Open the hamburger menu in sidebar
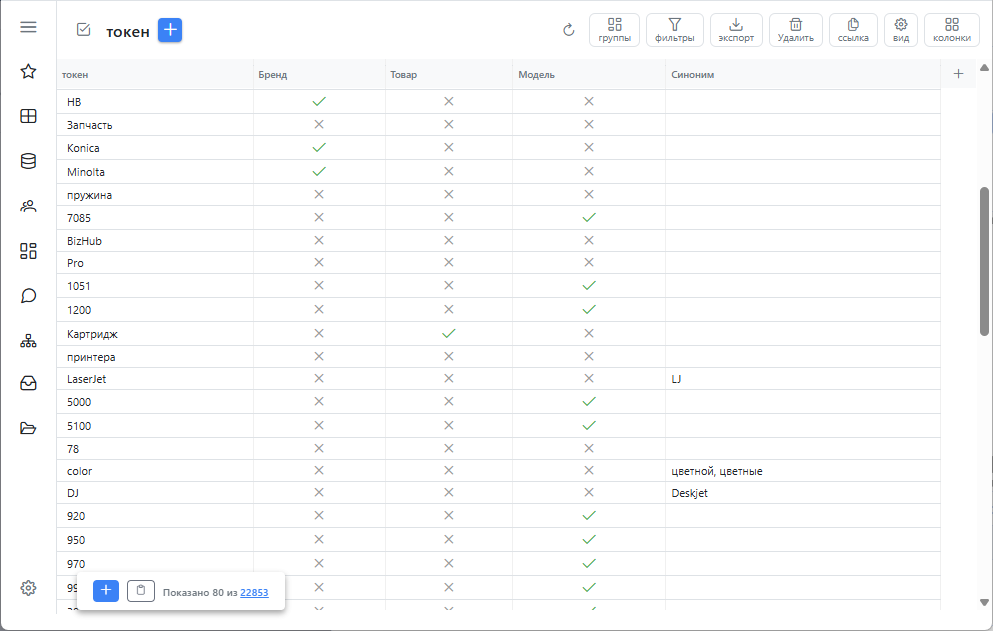The width and height of the screenshot is (993, 631). [x=28, y=27]
